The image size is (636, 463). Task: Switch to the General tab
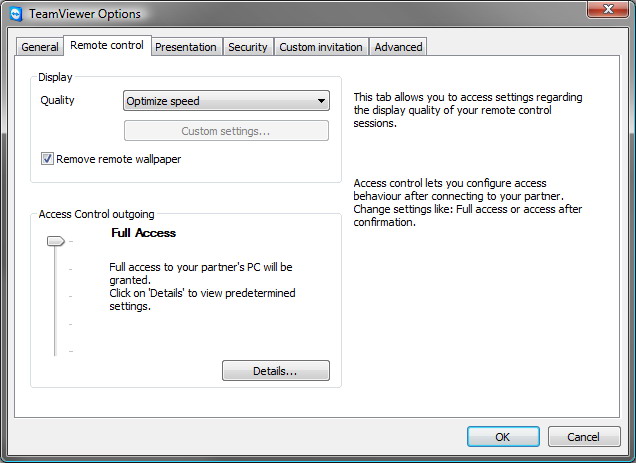pyautogui.click(x=40, y=47)
